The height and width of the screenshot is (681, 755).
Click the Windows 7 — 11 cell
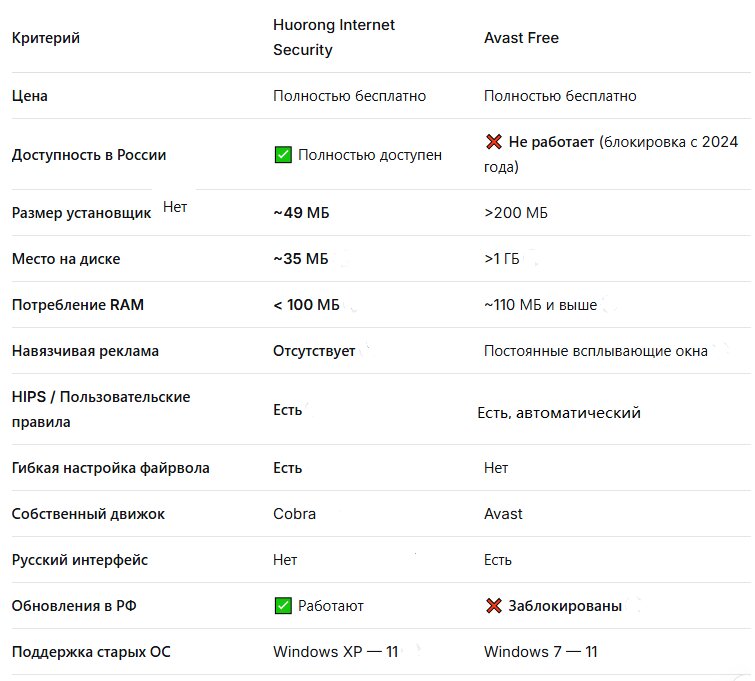pos(541,651)
